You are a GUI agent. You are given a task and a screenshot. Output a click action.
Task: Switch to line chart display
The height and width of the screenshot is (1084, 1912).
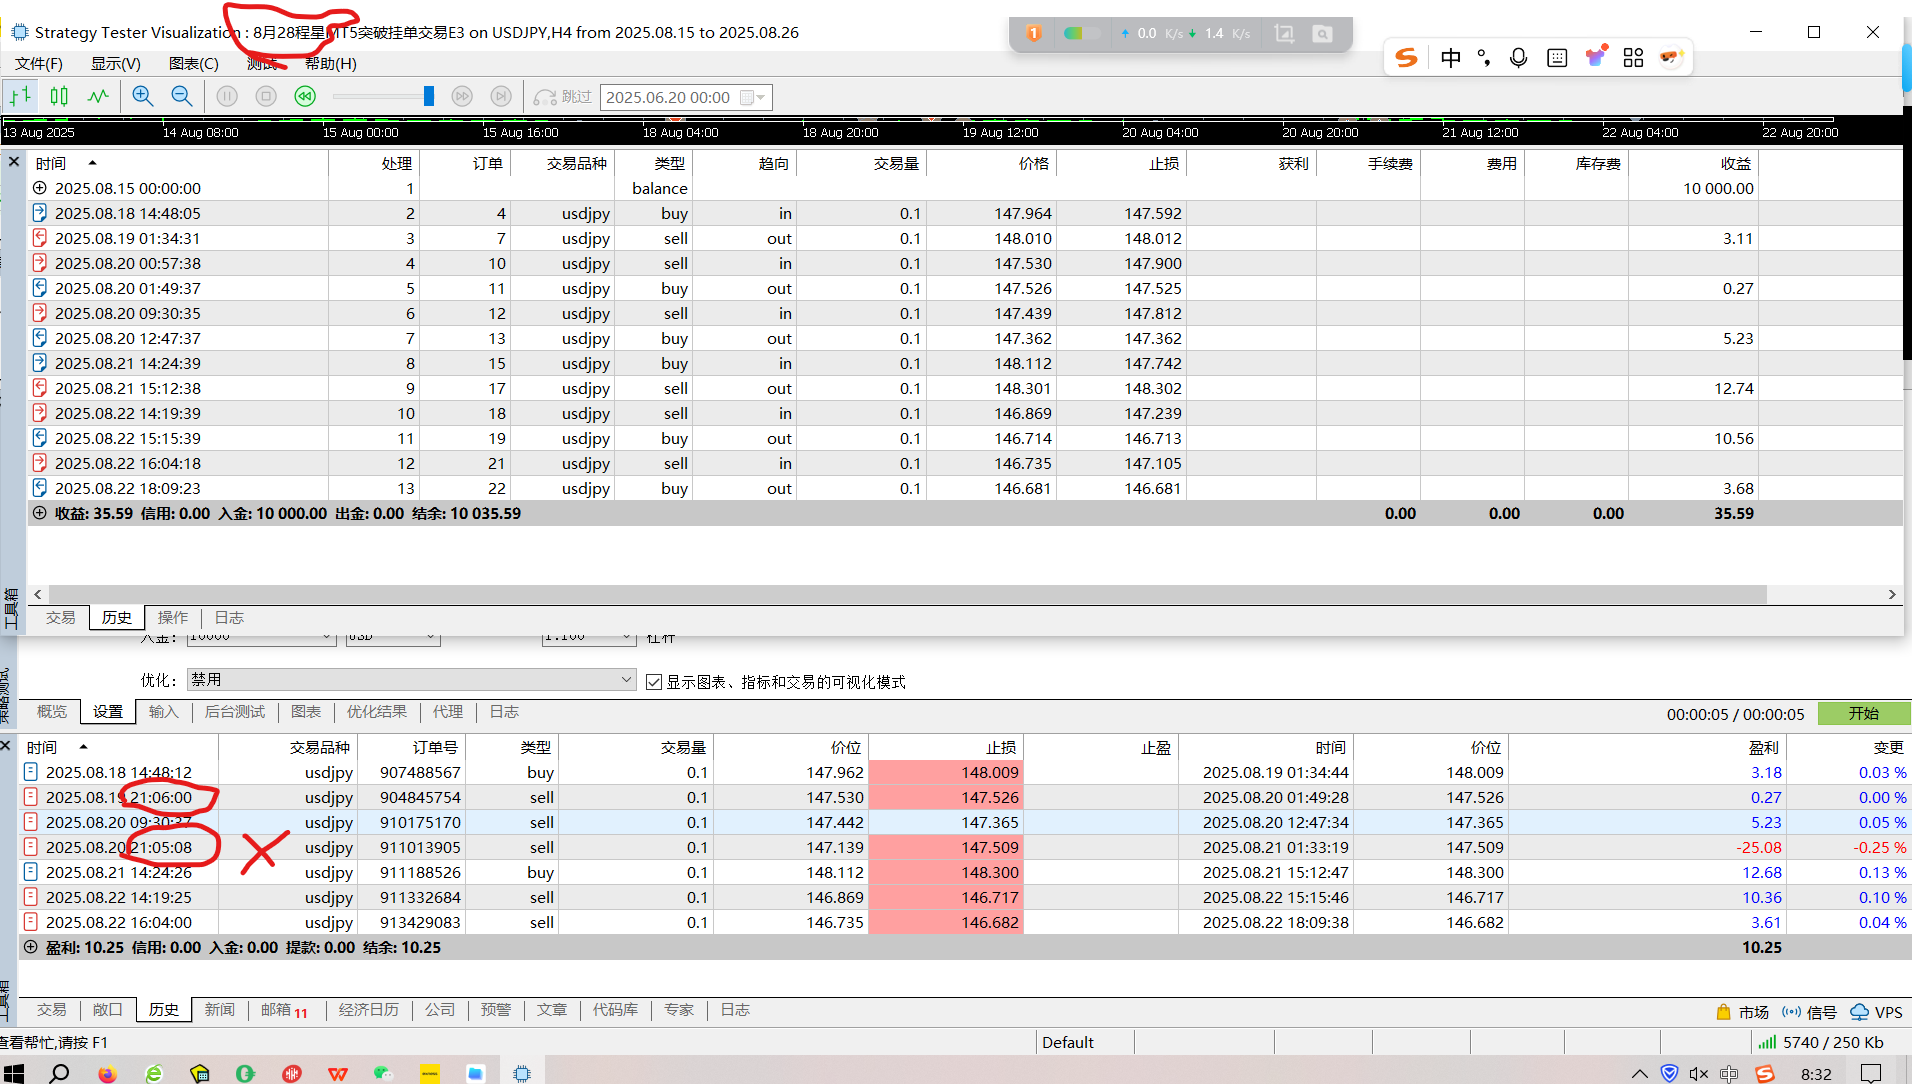98,97
